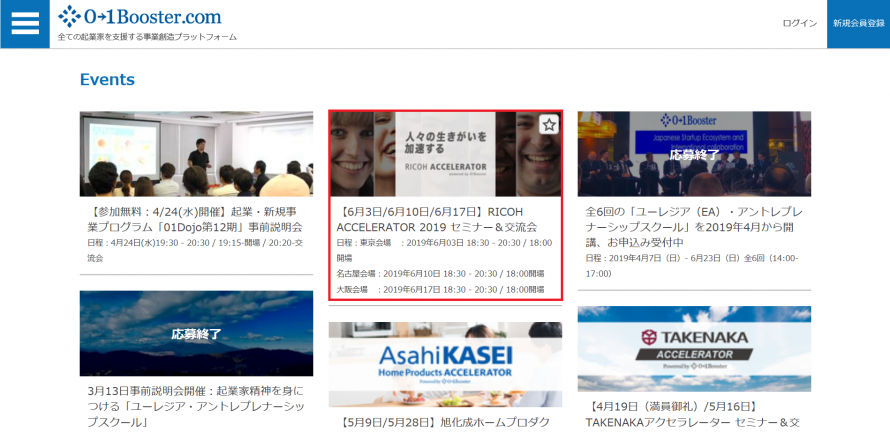Screen dimensions: 890x432
Task: Open Asahi KASEI accelerator banner
Action: coord(446,364)
